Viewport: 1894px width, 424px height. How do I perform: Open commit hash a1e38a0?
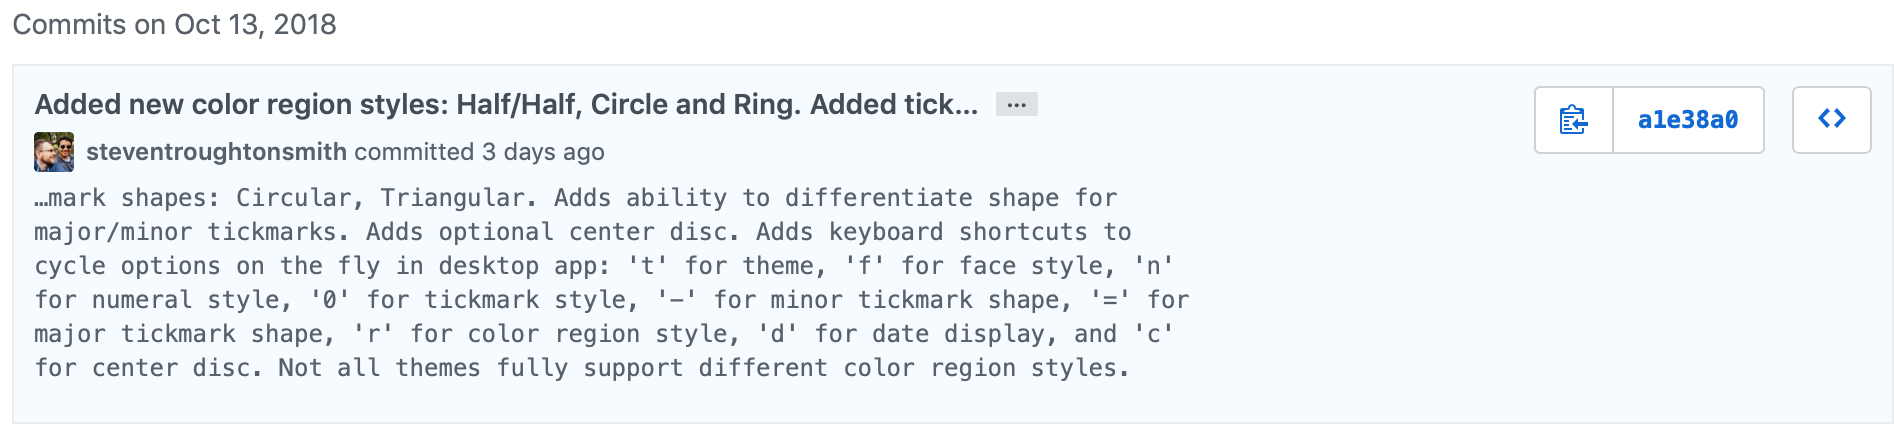pyautogui.click(x=1688, y=120)
